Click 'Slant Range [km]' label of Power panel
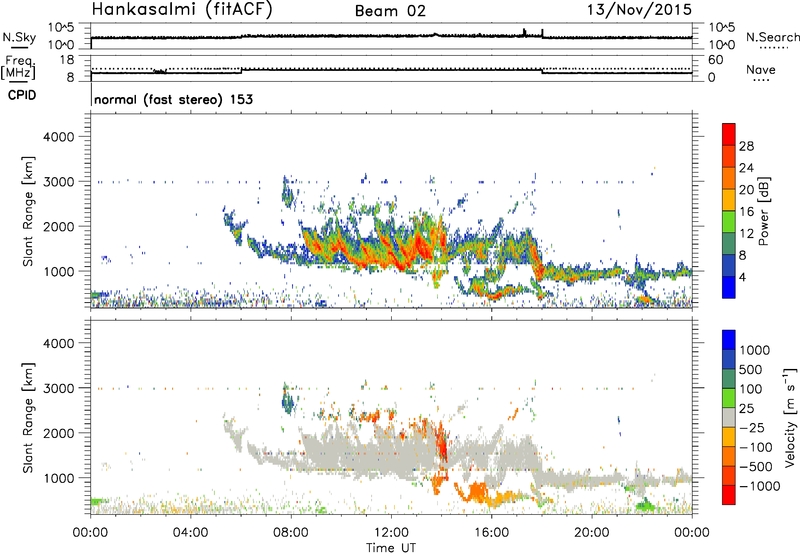 tap(28, 211)
